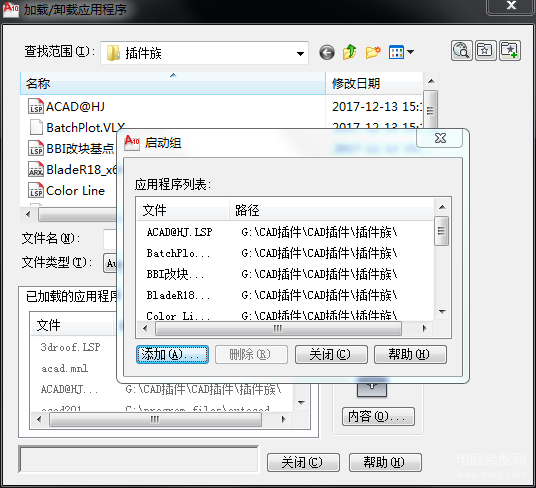This screenshot has width=536, height=488.
Task: Click 帮助(H) in the load/unload dialog
Action: 385,462
